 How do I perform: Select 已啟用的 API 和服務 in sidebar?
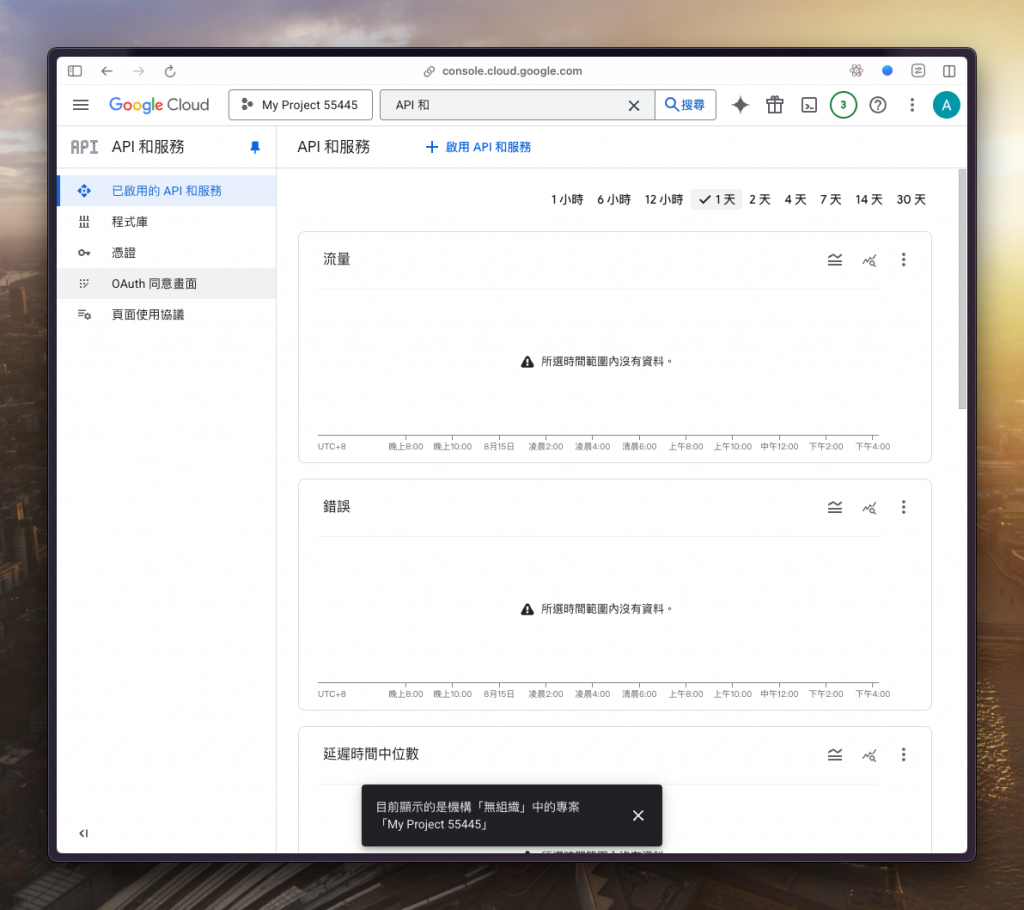(167, 191)
